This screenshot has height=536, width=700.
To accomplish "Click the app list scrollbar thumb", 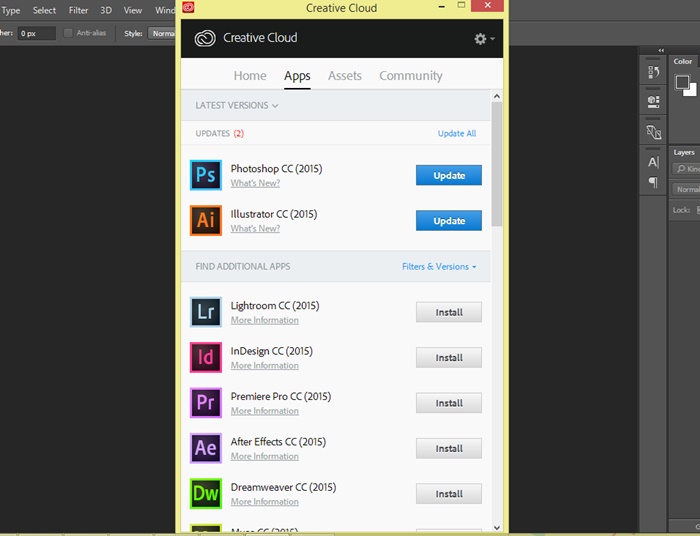I will (x=496, y=164).
